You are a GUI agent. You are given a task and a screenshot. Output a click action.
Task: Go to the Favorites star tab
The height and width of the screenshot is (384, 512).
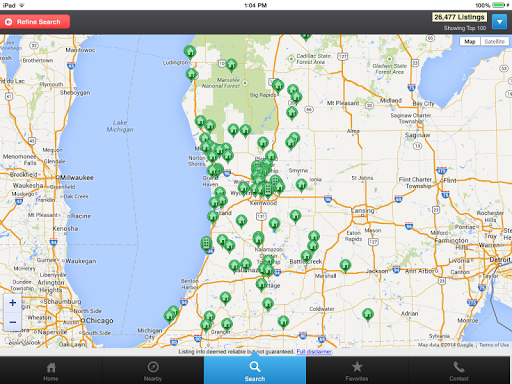click(x=357, y=371)
